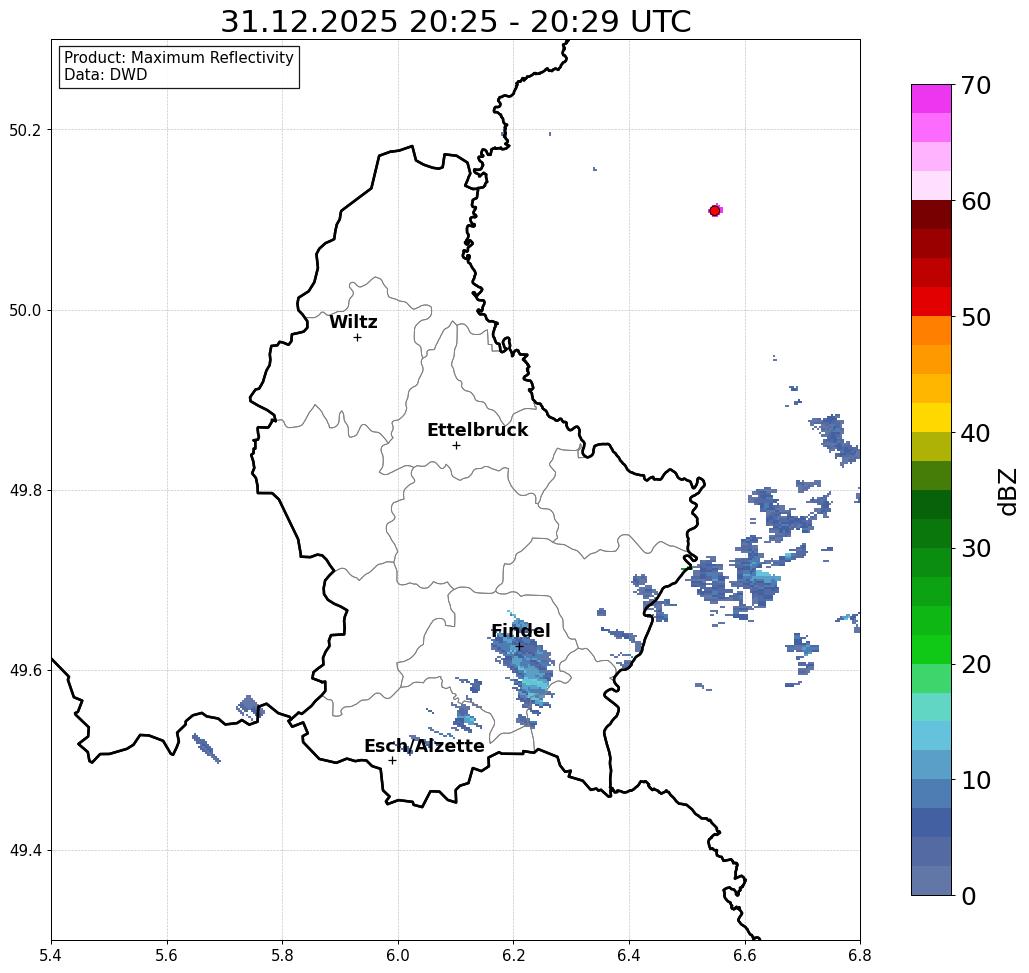
Task: Click the Ettelbruck city label
Action: [x=477, y=430]
